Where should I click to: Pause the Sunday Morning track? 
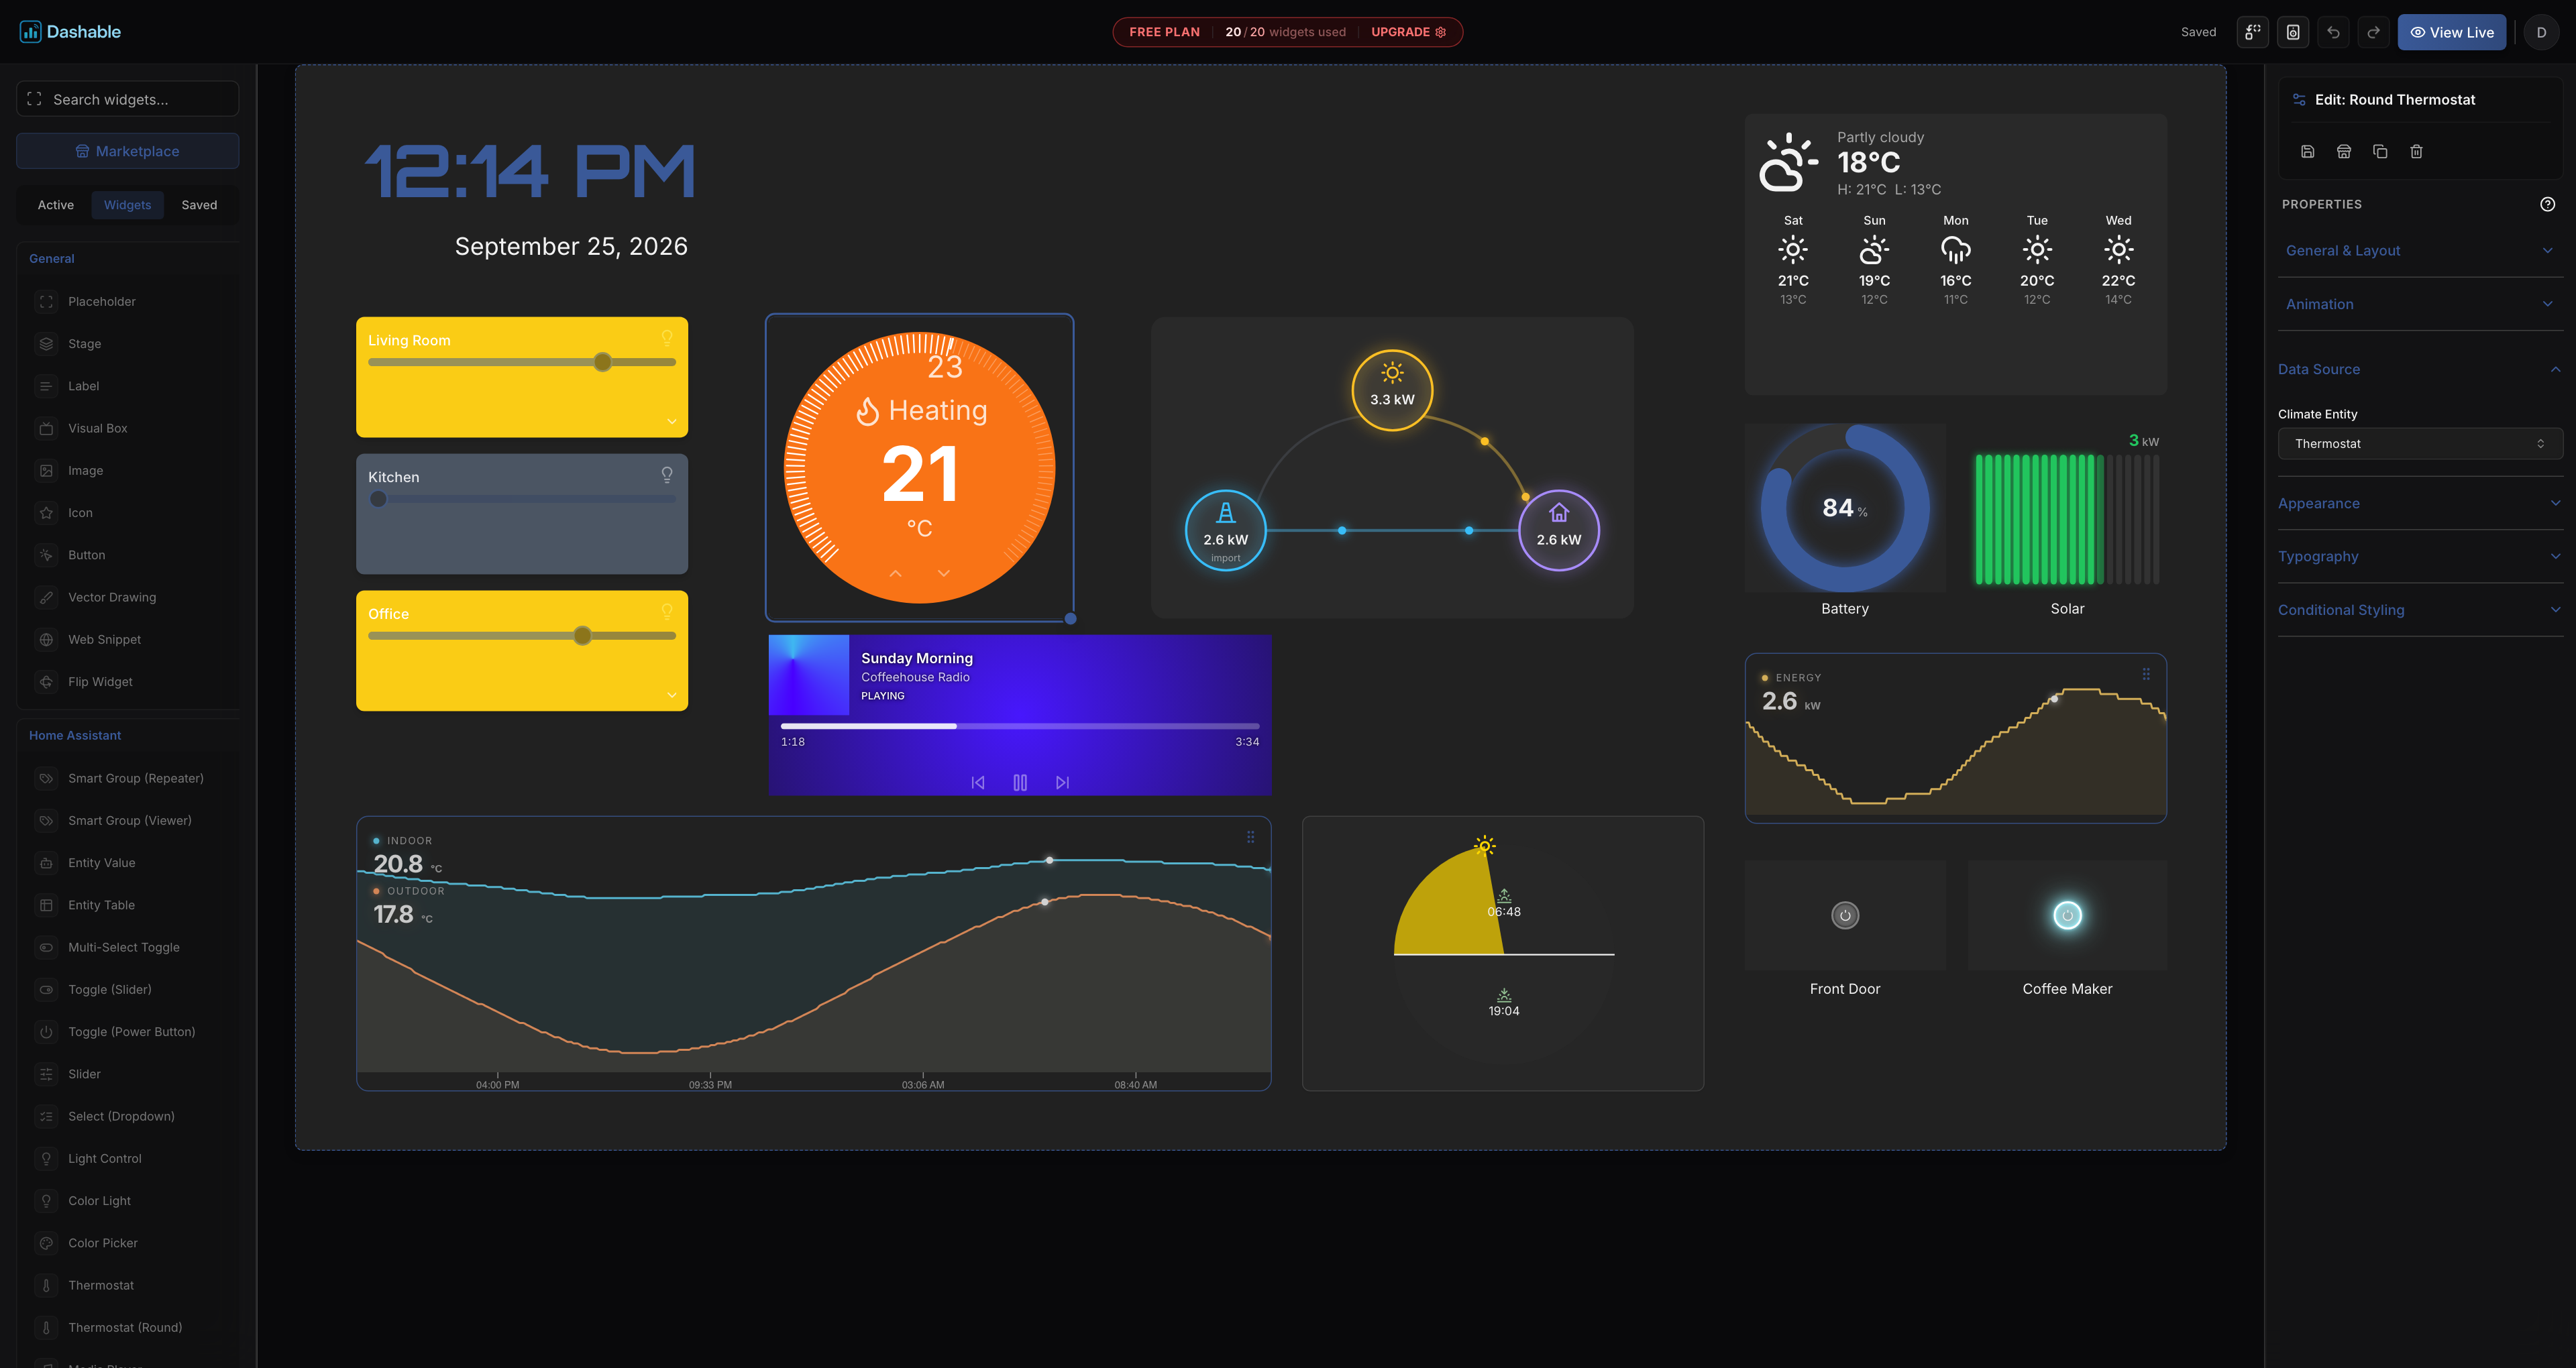(1020, 783)
